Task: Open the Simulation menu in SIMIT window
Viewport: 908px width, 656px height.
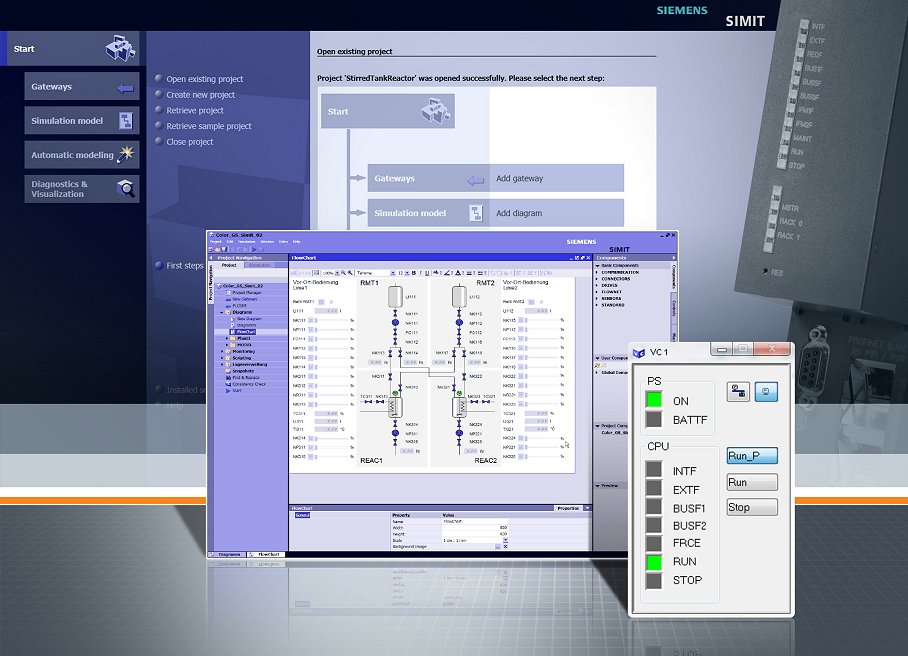Action: point(247,241)
